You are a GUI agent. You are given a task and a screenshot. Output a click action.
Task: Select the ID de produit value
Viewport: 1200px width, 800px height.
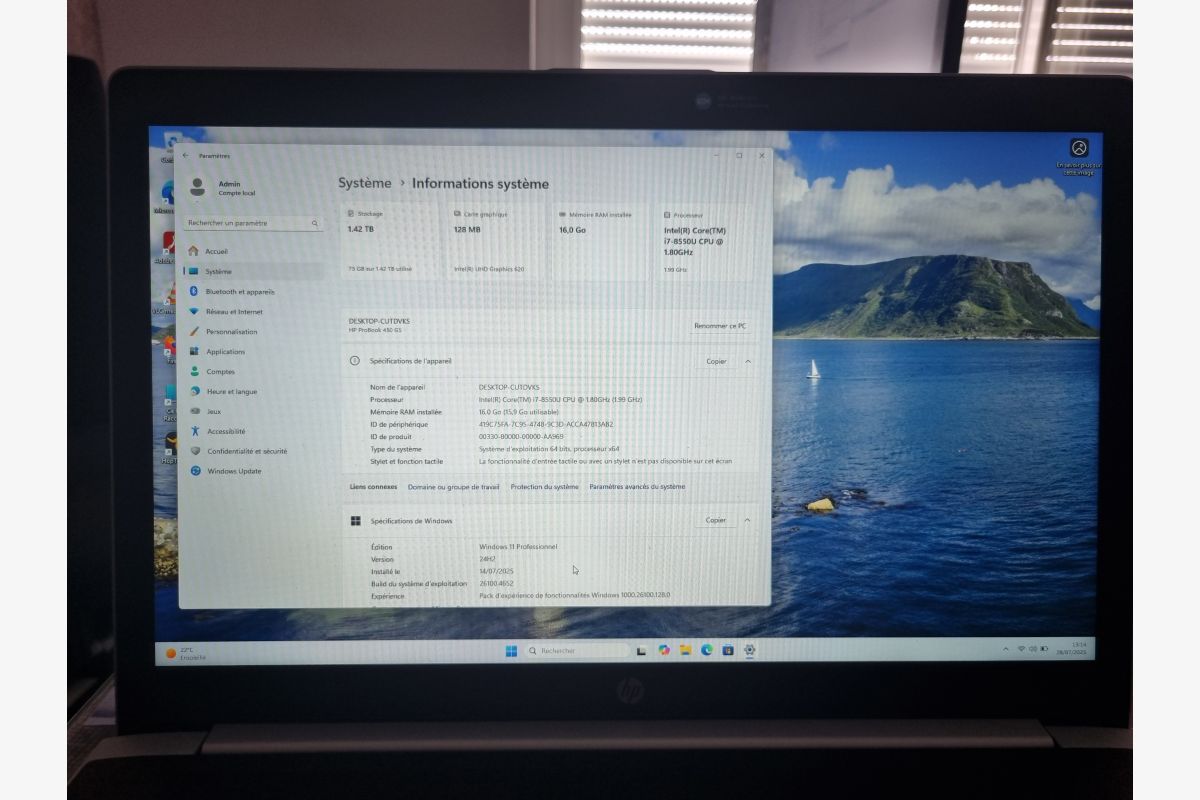[521, 436]
